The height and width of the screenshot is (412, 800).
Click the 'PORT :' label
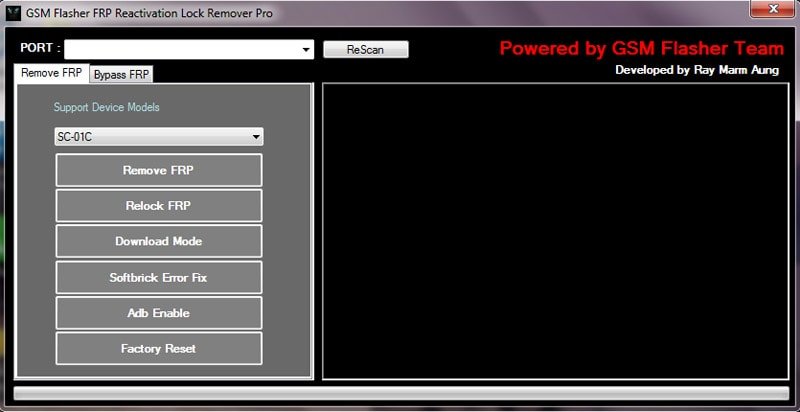click(40, 48)
